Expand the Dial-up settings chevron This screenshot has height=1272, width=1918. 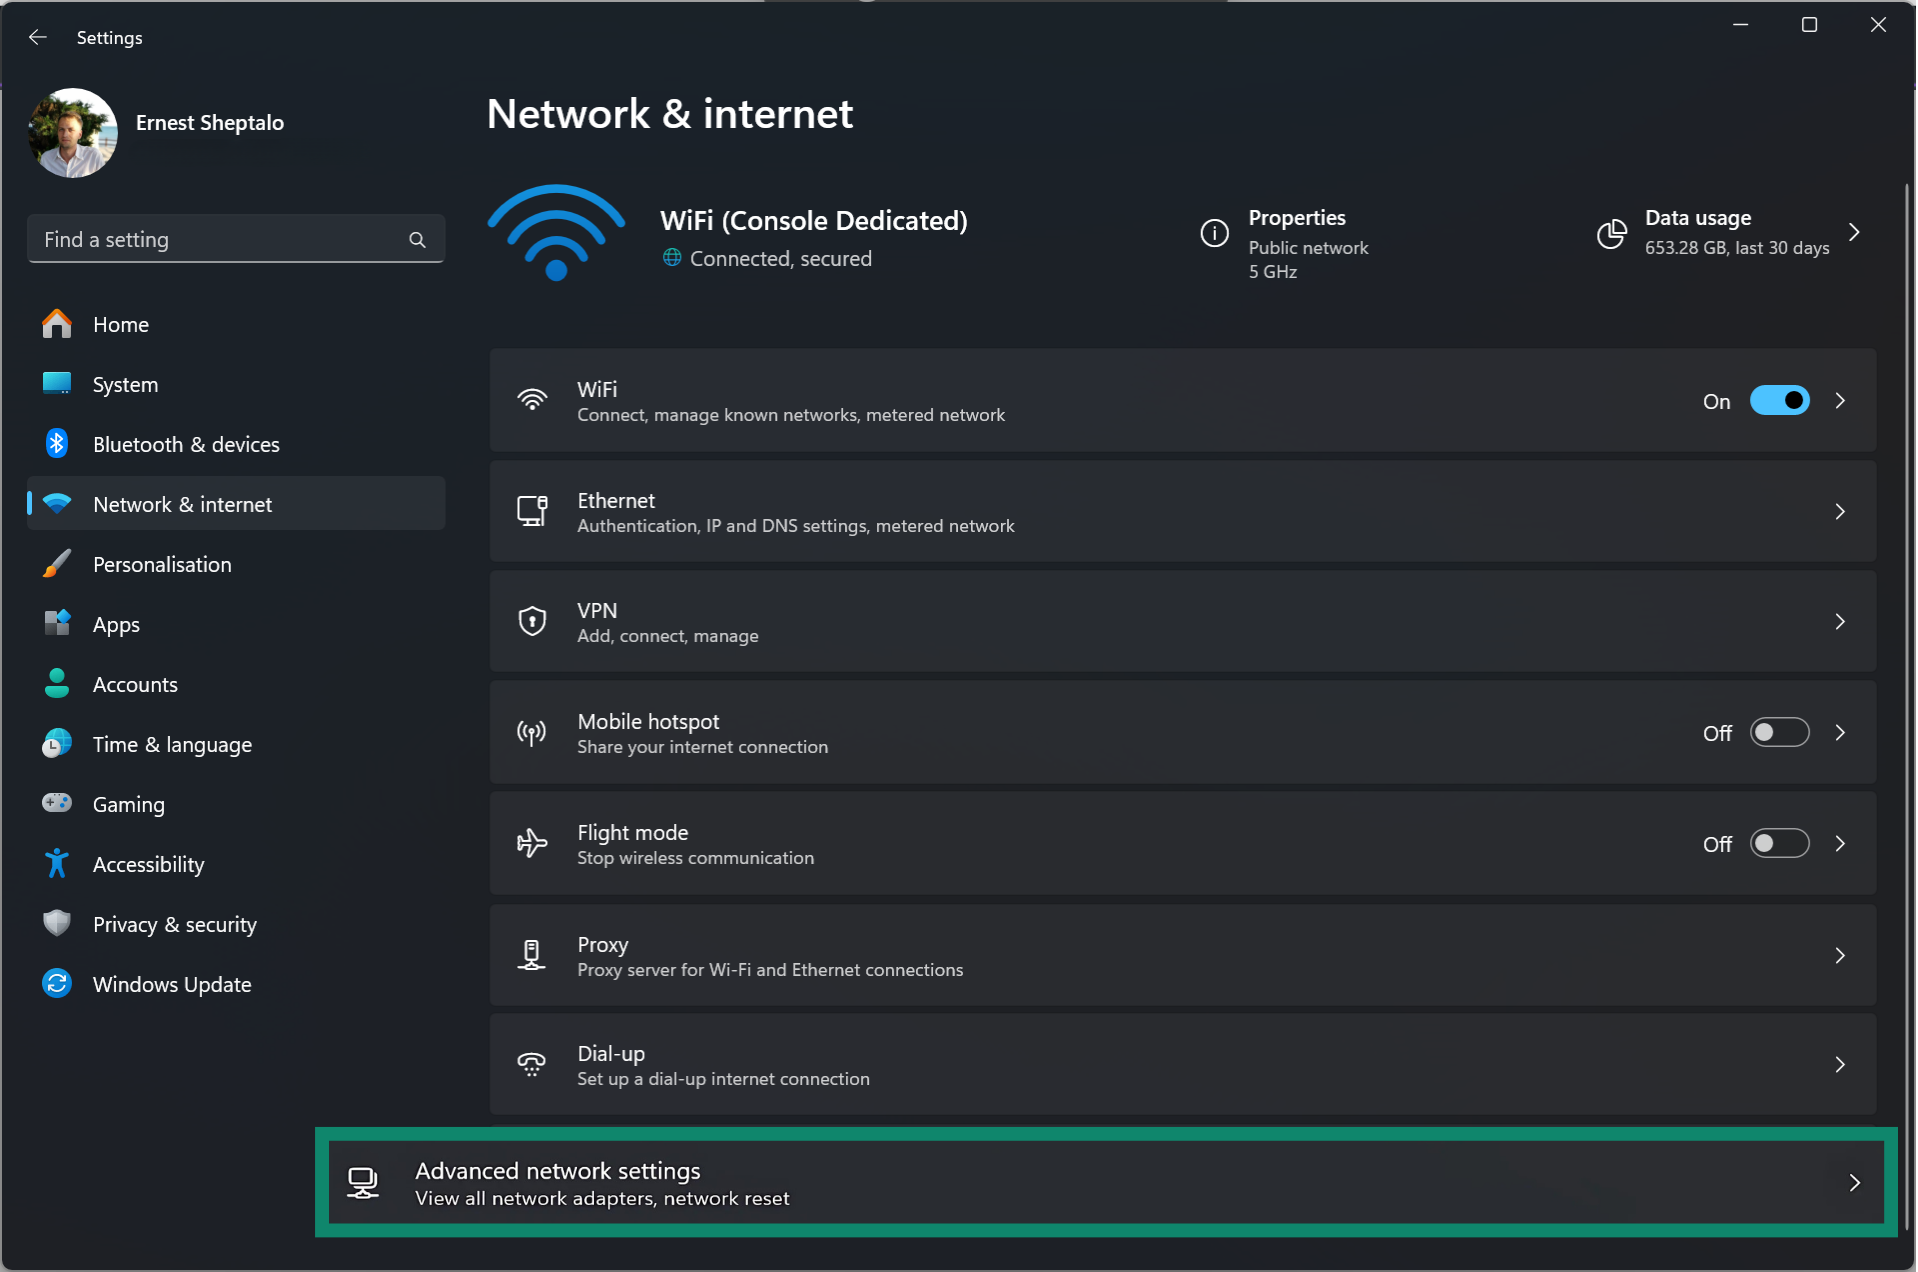point(1841,1064)
